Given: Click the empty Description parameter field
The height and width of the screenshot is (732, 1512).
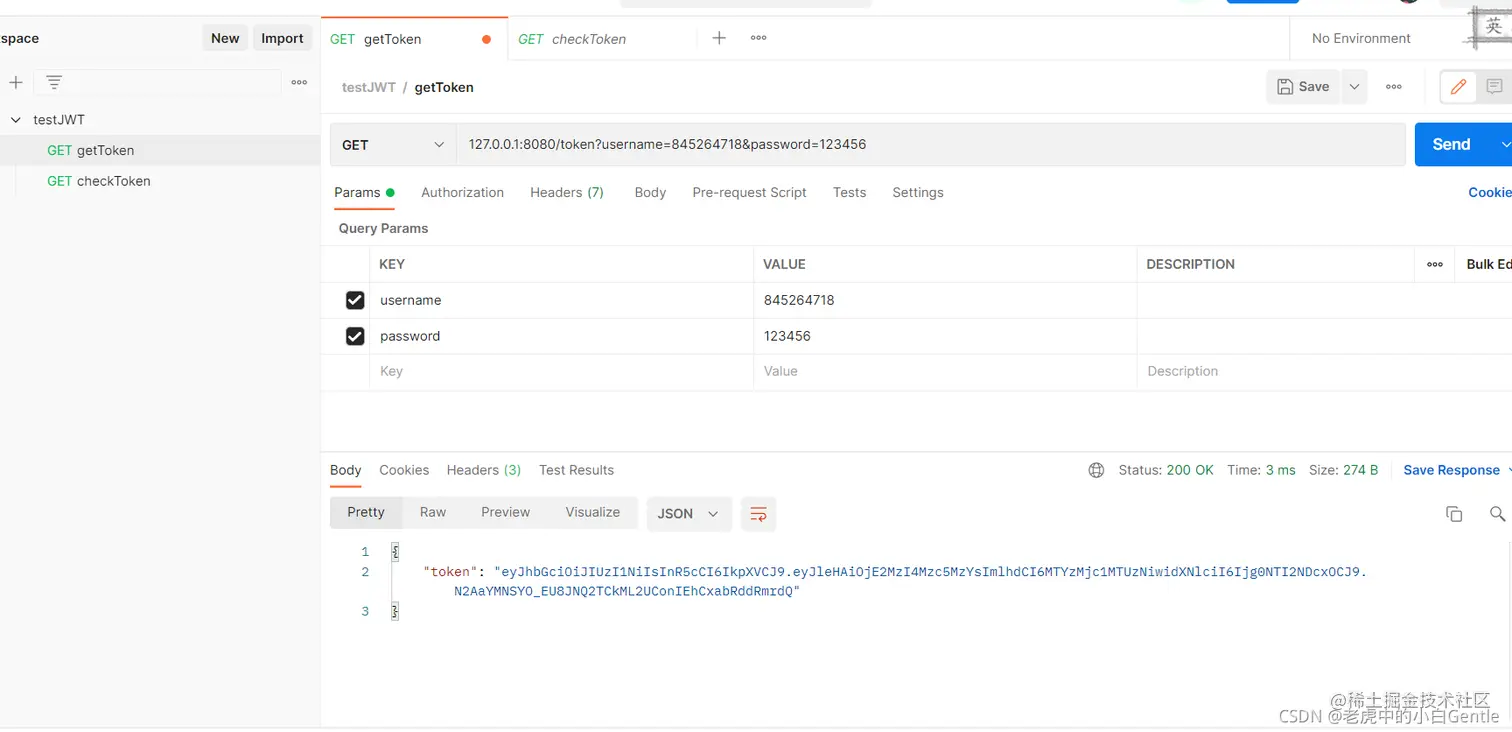Looking at the screenshot, I should pyautogui.click(x=1324, y=371).
